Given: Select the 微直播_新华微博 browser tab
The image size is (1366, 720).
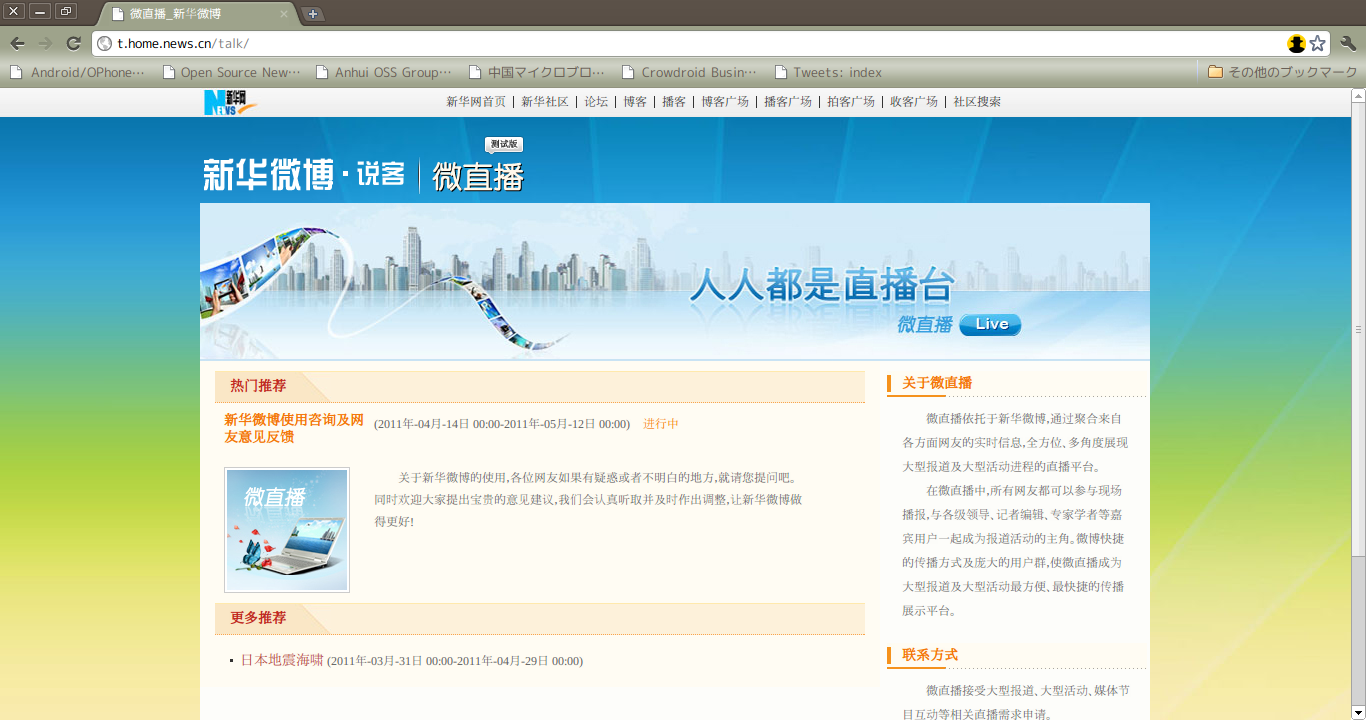Looking at the screenshot, I should 197,14.
